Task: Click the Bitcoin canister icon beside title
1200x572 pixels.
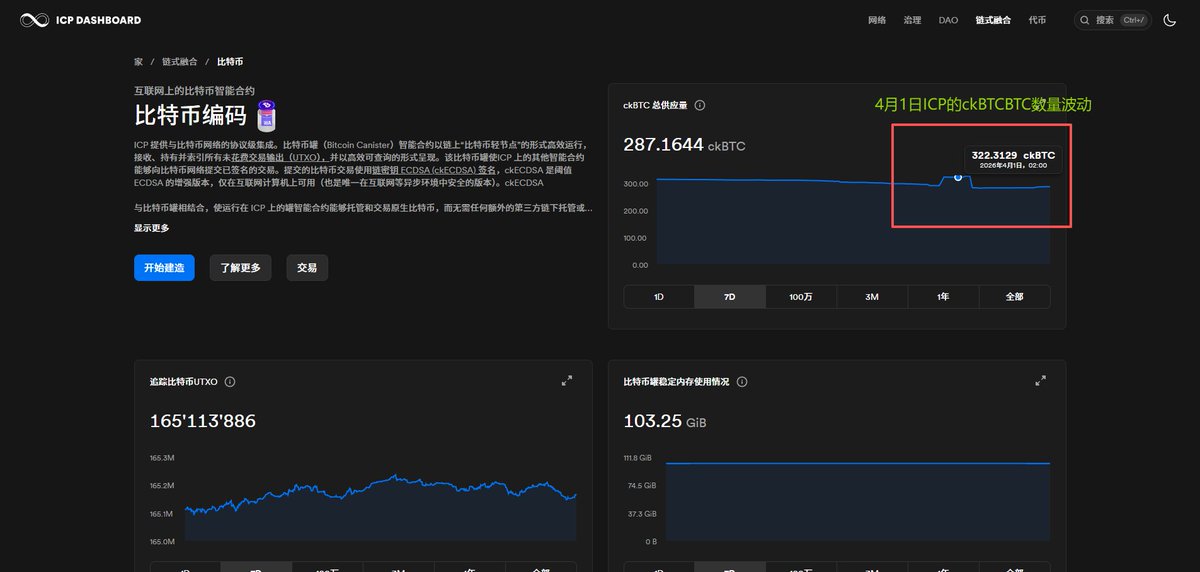Action: pos(266,115)
